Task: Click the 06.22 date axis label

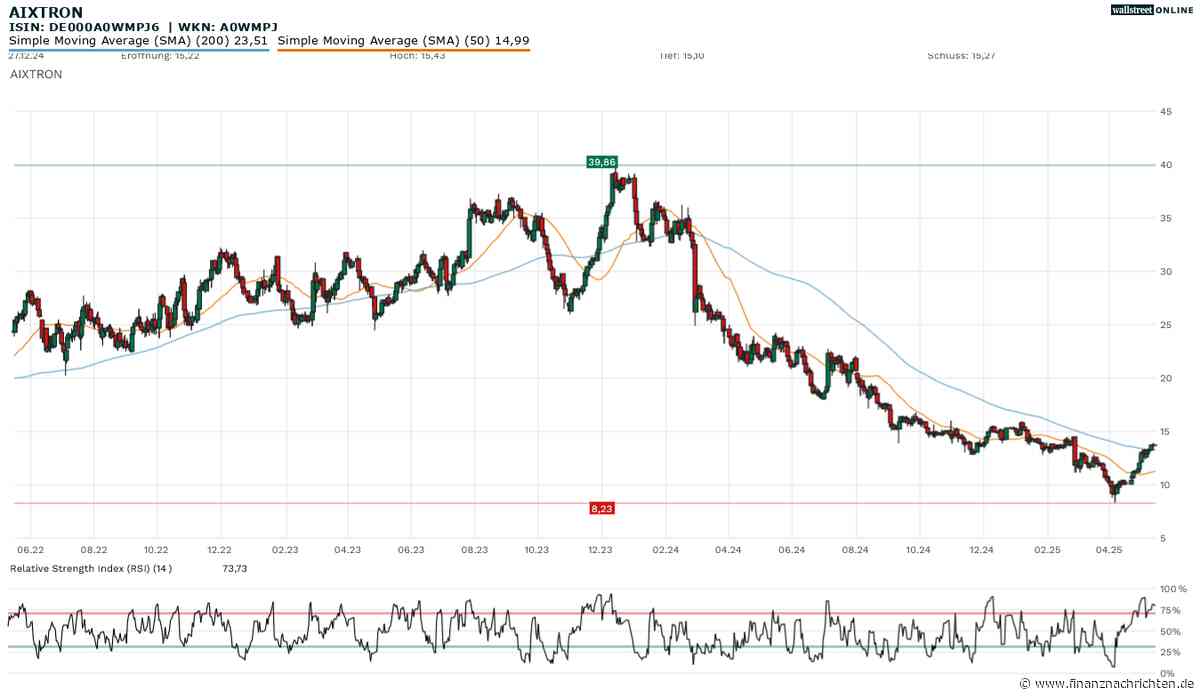Action: tap(31, 549)
